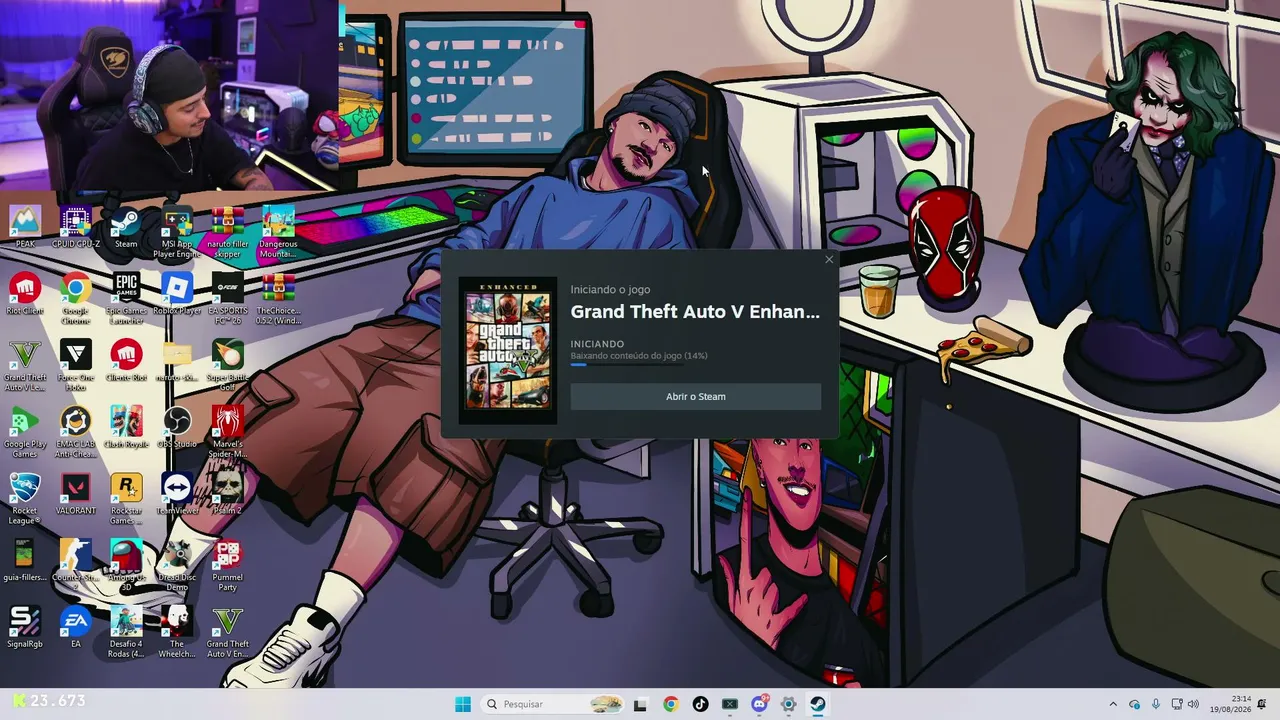This screenshot has width=1280, height=720.
Task: Launch Dread Disc Demo shortcut
Action: tap(177, 566)
